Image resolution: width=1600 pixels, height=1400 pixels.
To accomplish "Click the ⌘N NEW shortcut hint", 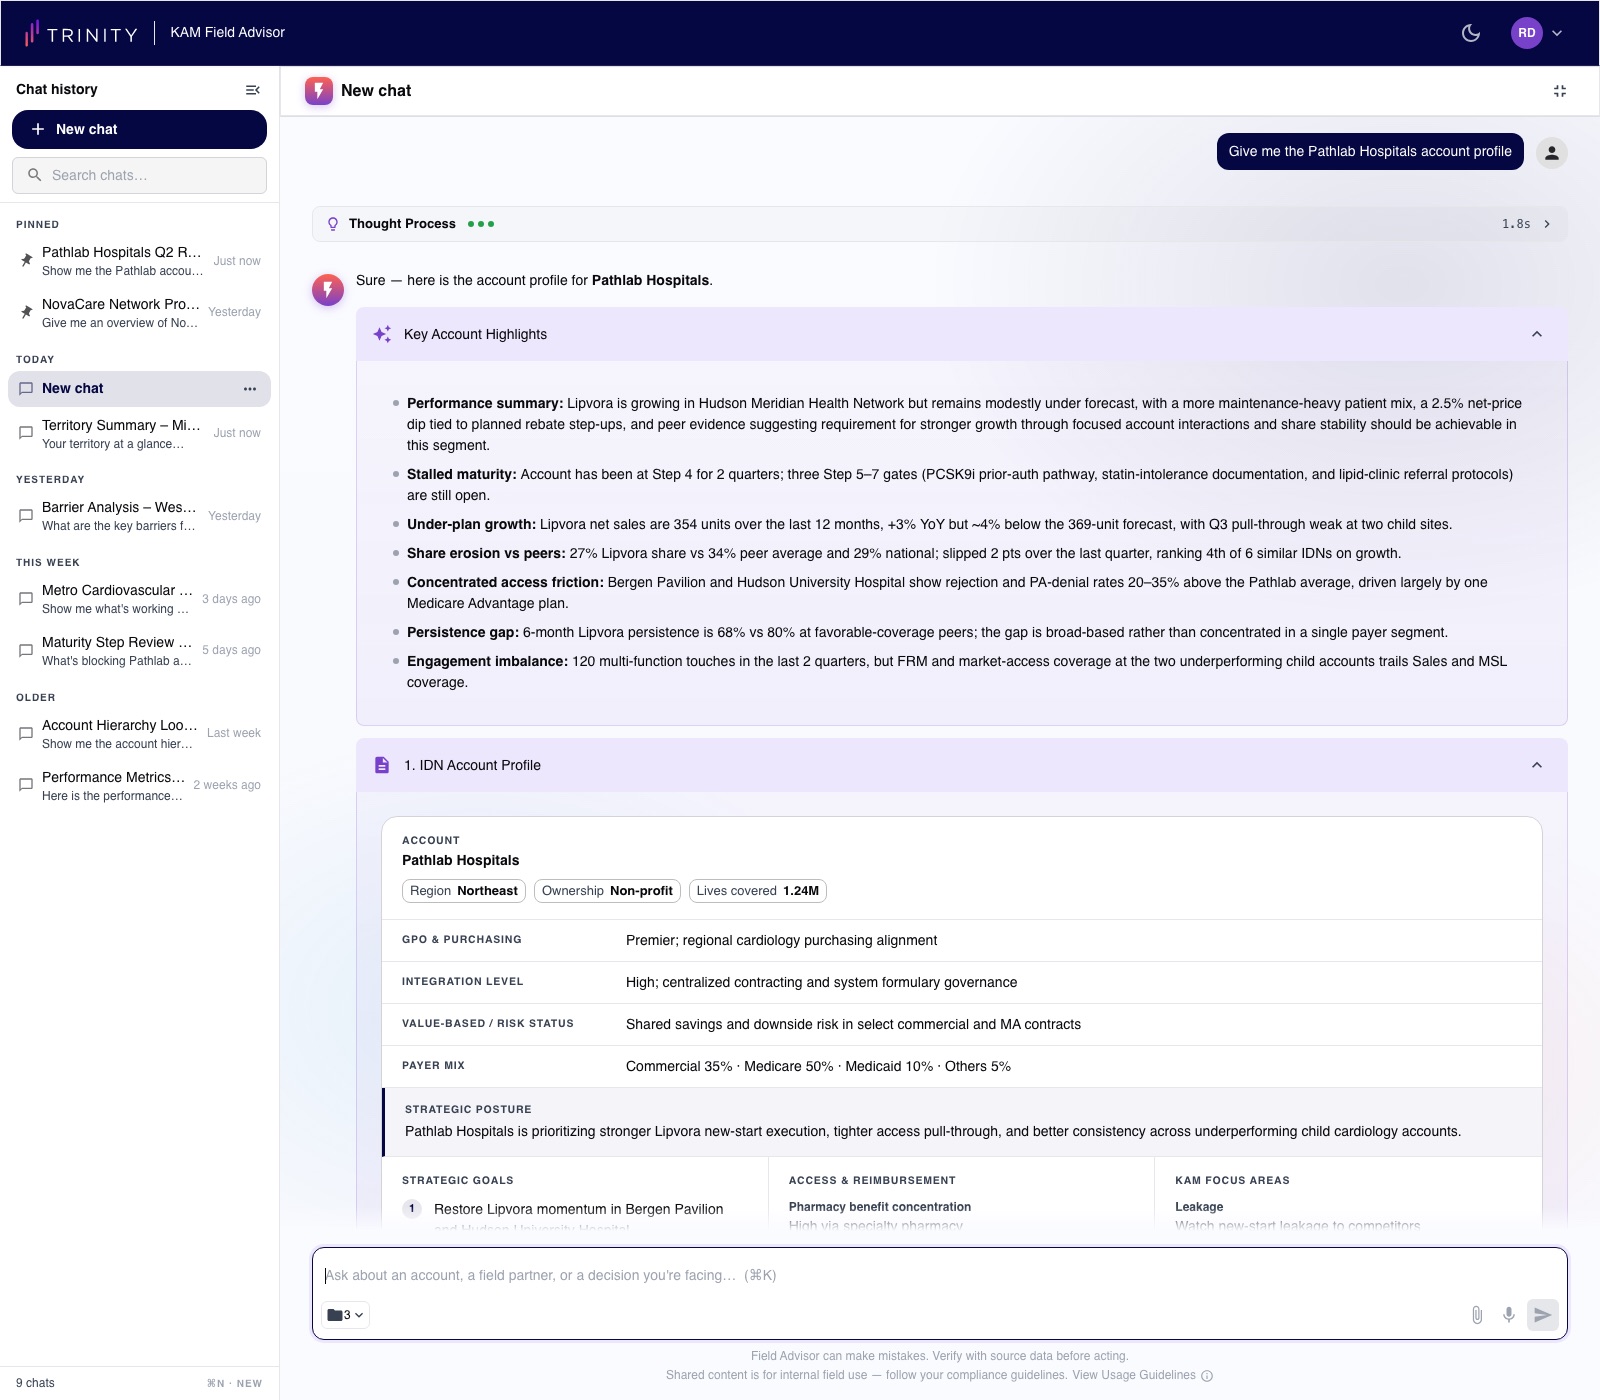I will pyautogui.click(x=234, y=1384).
